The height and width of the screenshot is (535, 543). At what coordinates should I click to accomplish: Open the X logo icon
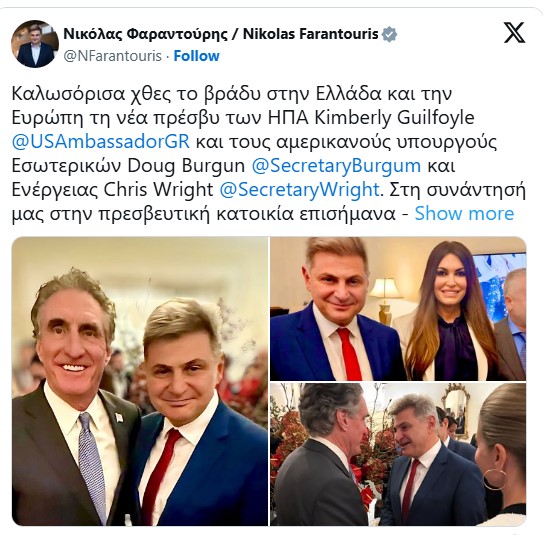[514, 32]
